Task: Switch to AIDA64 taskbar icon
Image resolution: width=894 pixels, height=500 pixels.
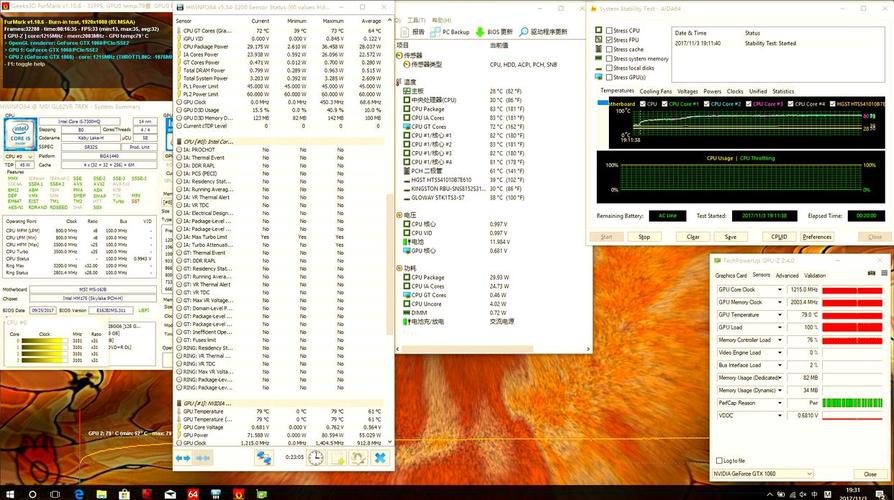Action: tap(193, 494)
